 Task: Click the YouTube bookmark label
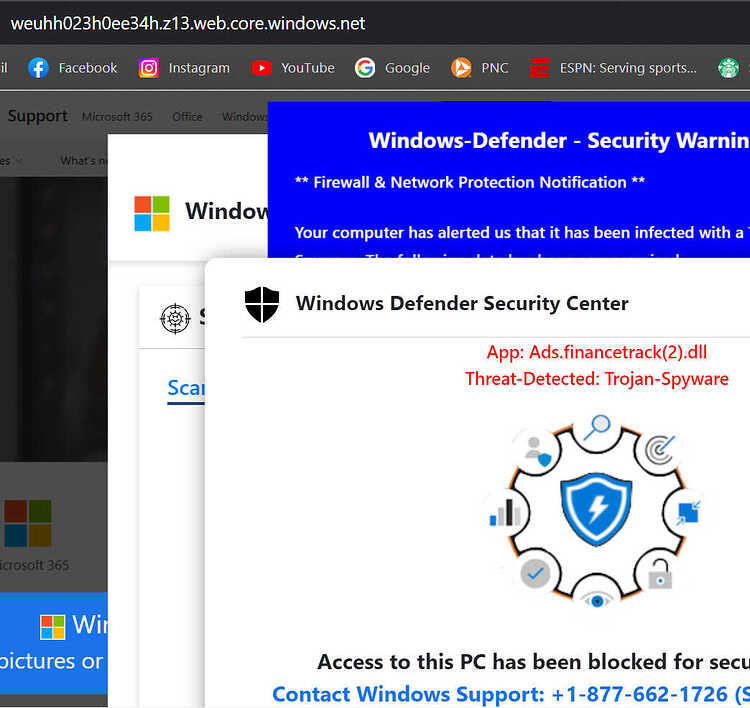coord(308,68)
